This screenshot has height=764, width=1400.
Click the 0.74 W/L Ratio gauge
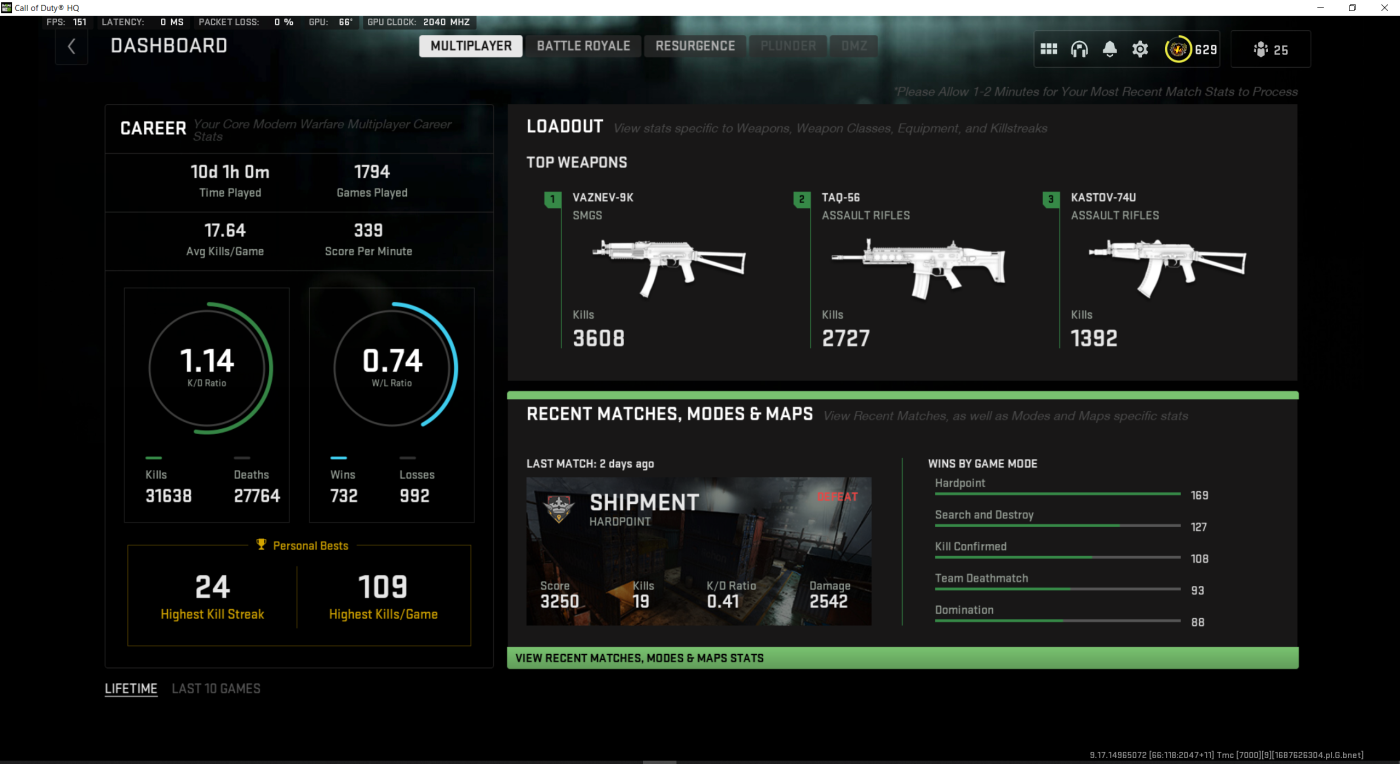[394, 367]
